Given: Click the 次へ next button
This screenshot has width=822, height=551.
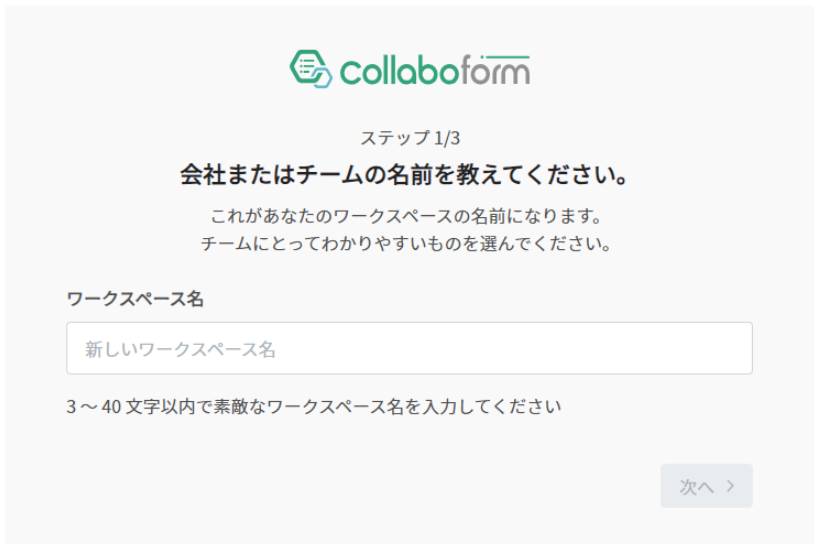Looking at the screenshot, I should [706, 486].
